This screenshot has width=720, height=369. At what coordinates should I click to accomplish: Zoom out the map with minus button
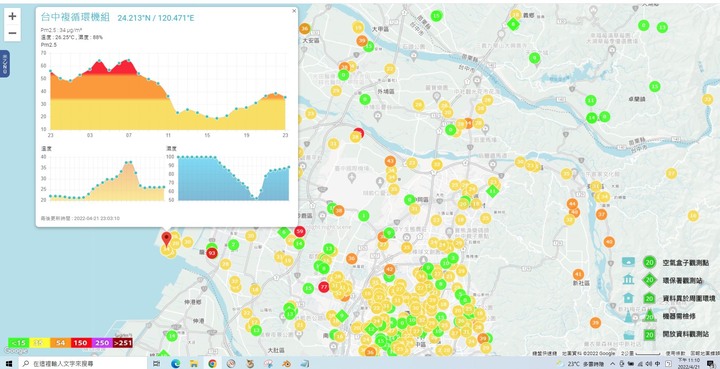click(12, 33)
